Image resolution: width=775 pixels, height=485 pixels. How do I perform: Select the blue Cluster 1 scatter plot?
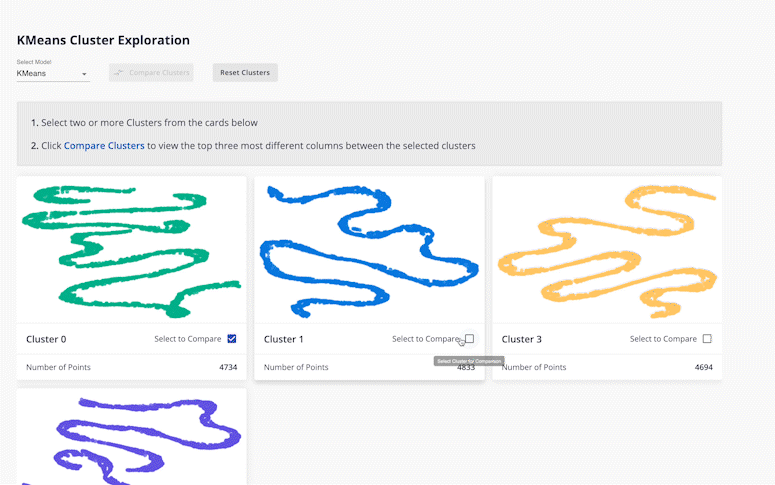[369, 250]
